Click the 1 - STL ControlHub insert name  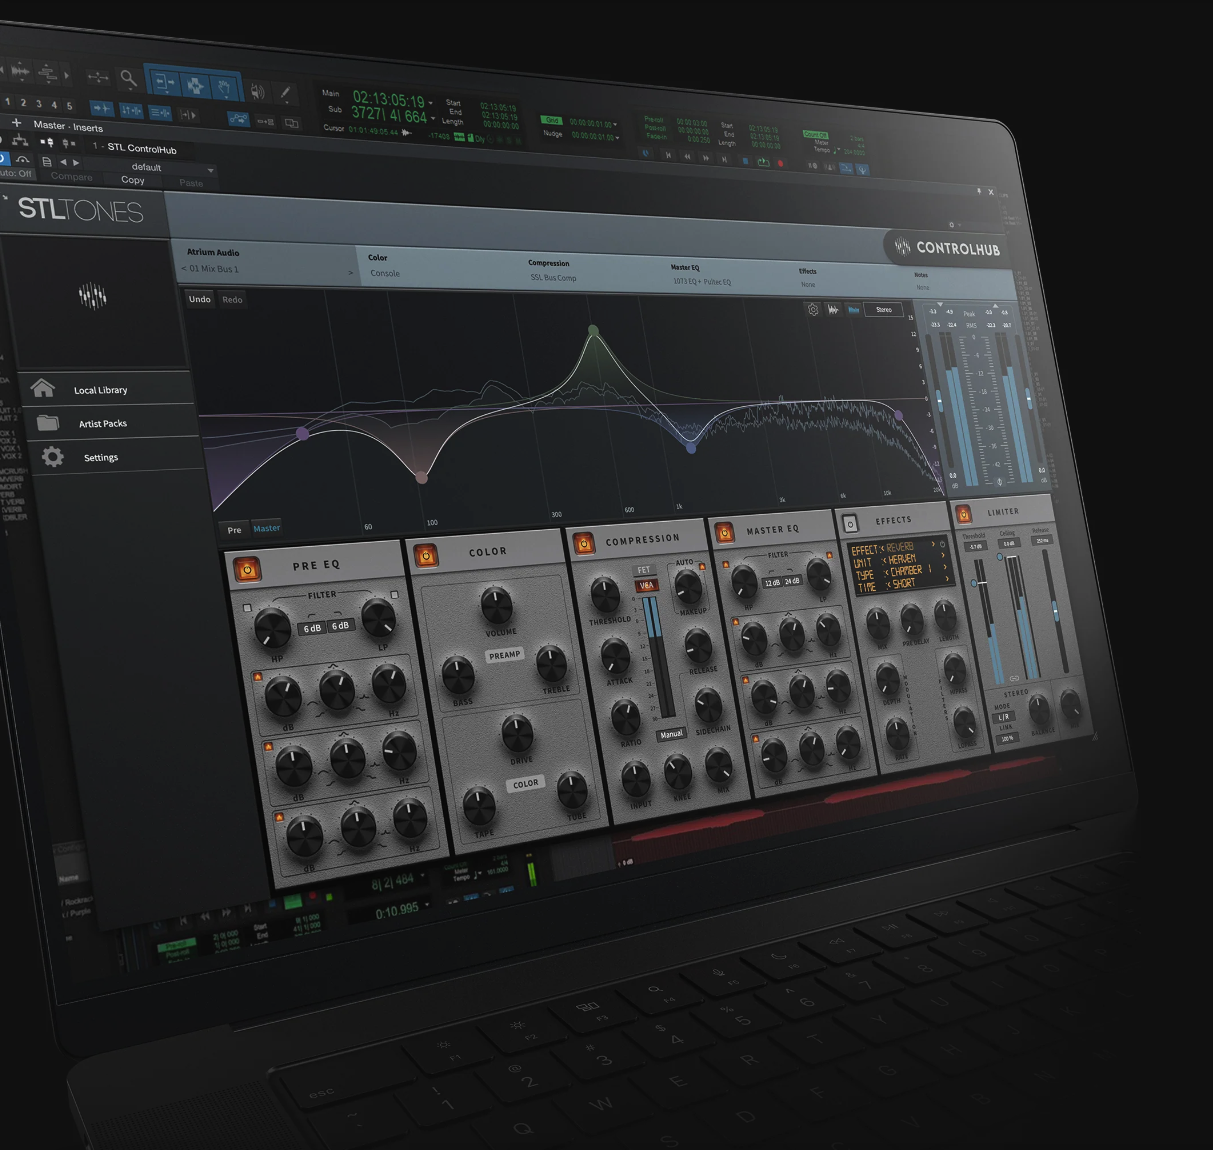(135, 148)
